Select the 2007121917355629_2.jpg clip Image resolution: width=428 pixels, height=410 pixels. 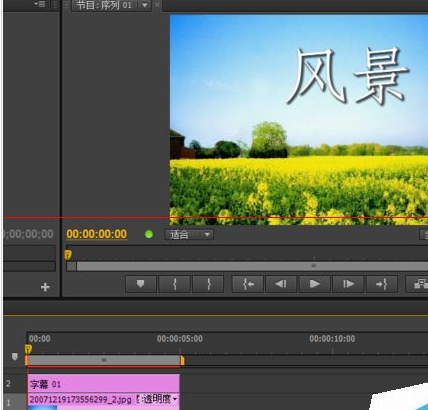[80, 399]
